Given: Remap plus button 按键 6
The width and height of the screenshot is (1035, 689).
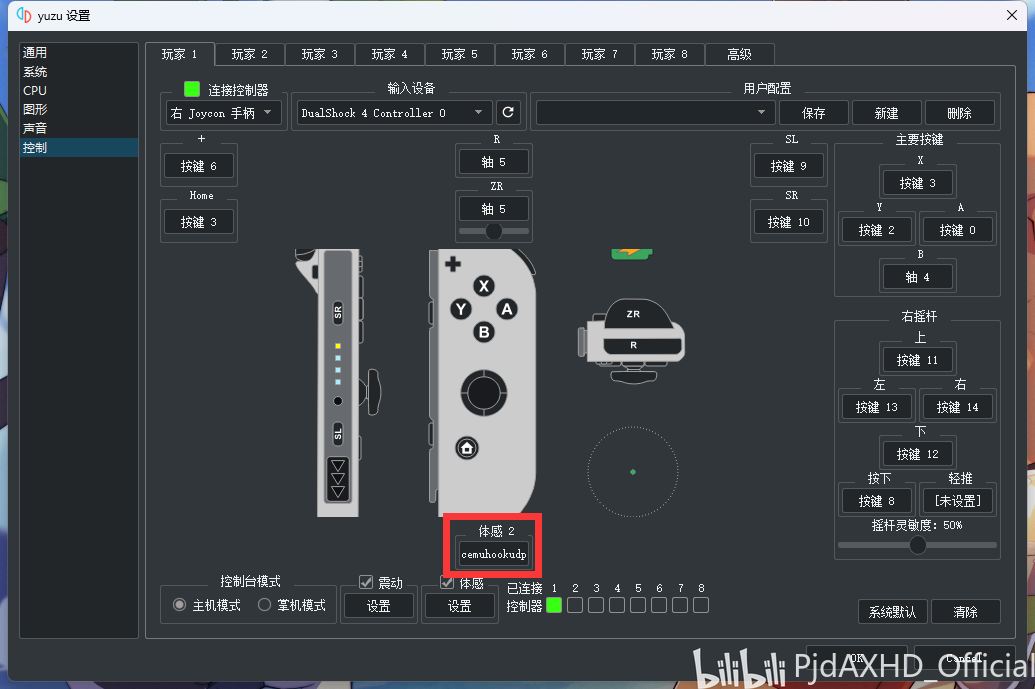Looking at the screenshot, I should pos(199,166).
